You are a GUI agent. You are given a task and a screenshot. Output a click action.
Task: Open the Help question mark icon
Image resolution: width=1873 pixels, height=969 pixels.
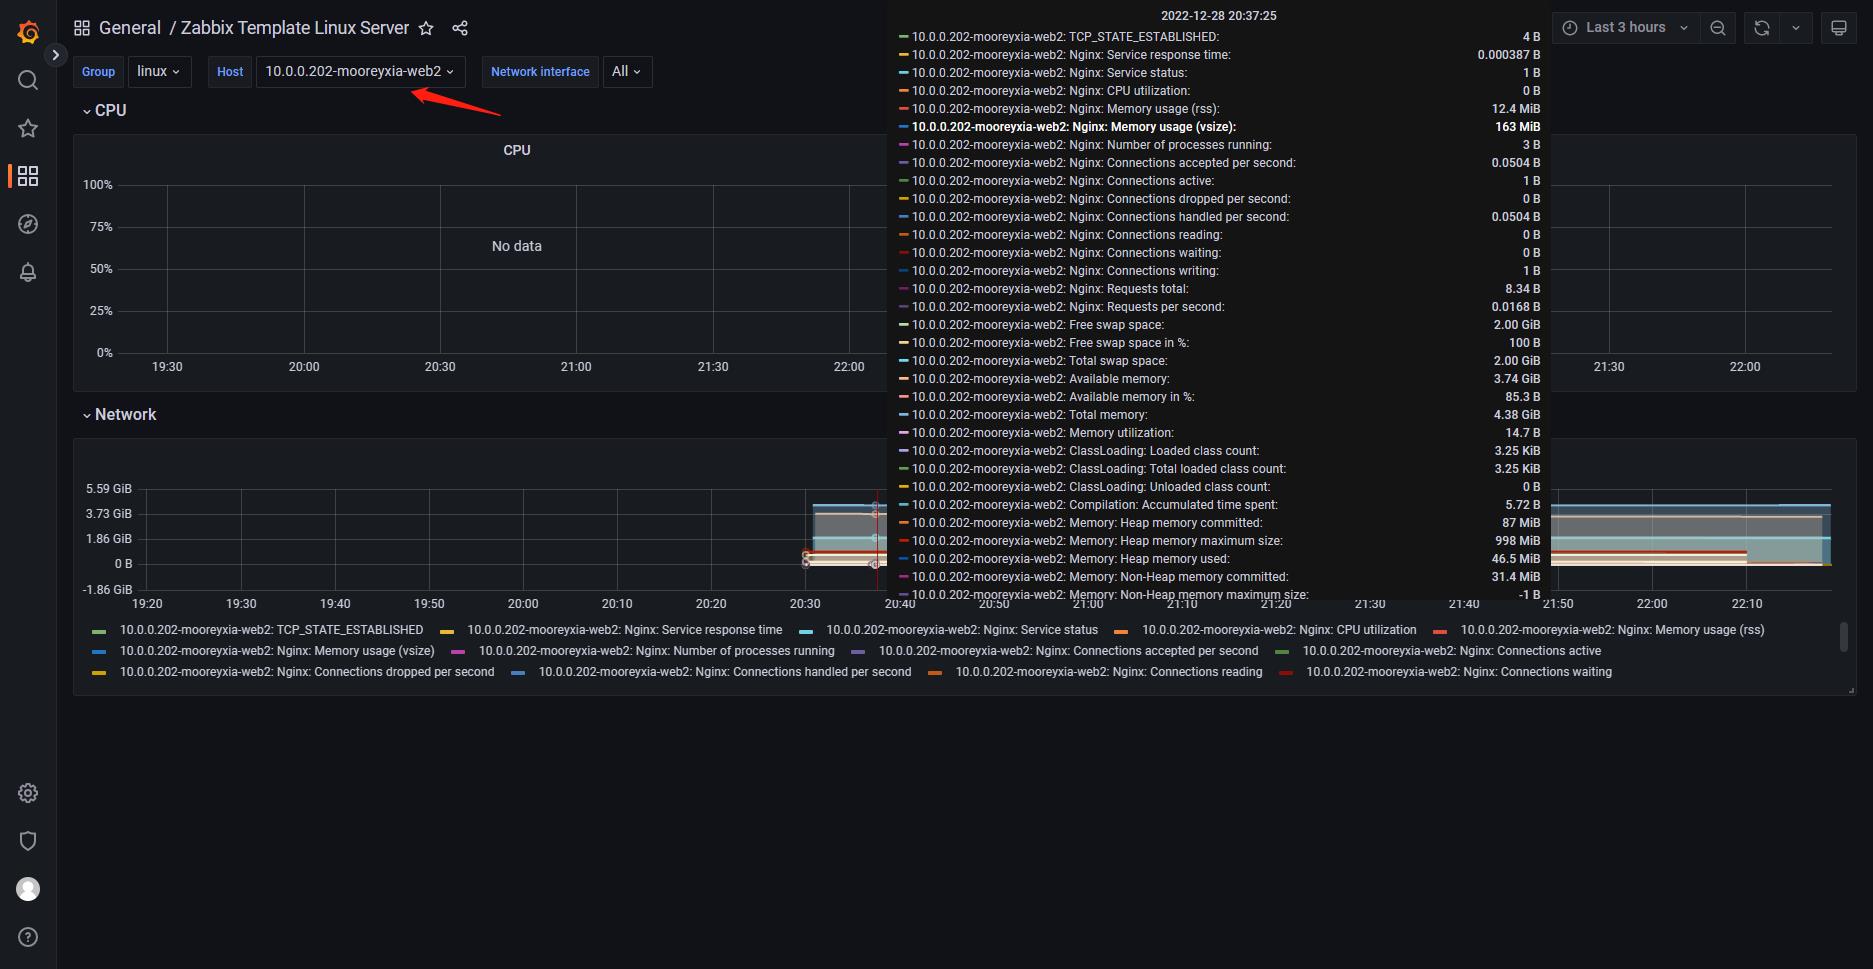28,937
